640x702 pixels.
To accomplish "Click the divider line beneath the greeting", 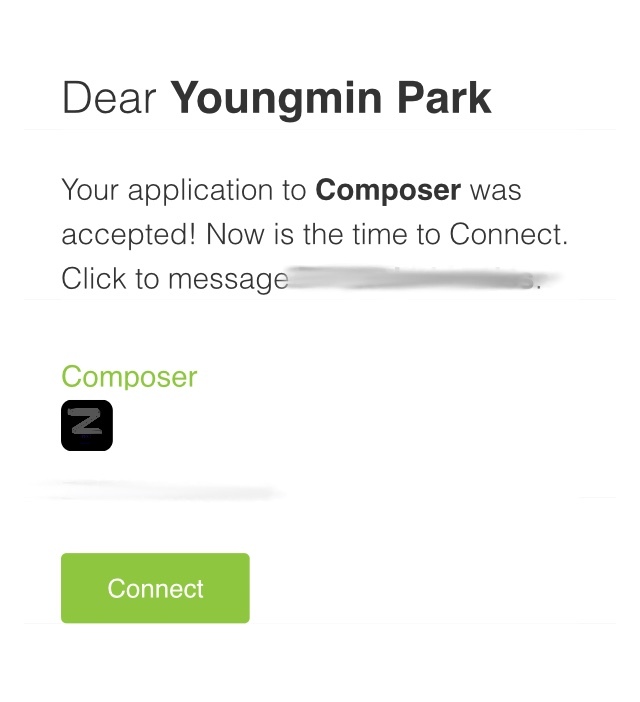I will pyautogui.click(x=320, y=129).
